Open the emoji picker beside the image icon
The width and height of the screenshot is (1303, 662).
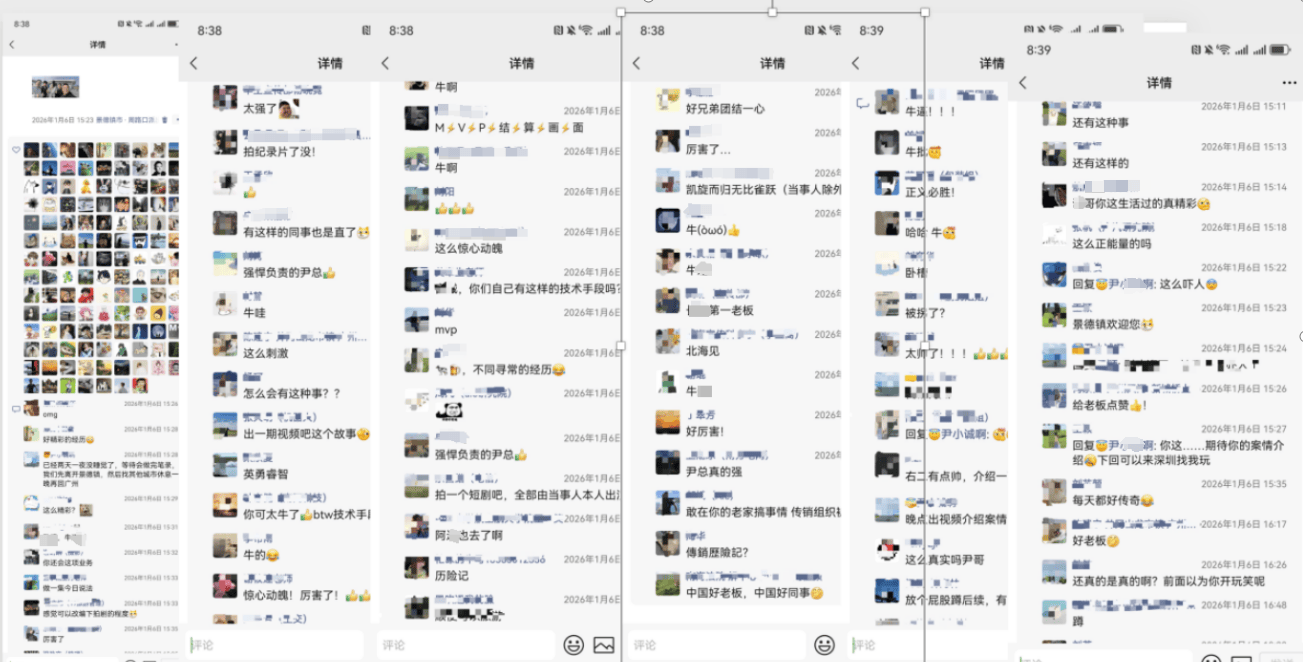click(x=573, y=645)
